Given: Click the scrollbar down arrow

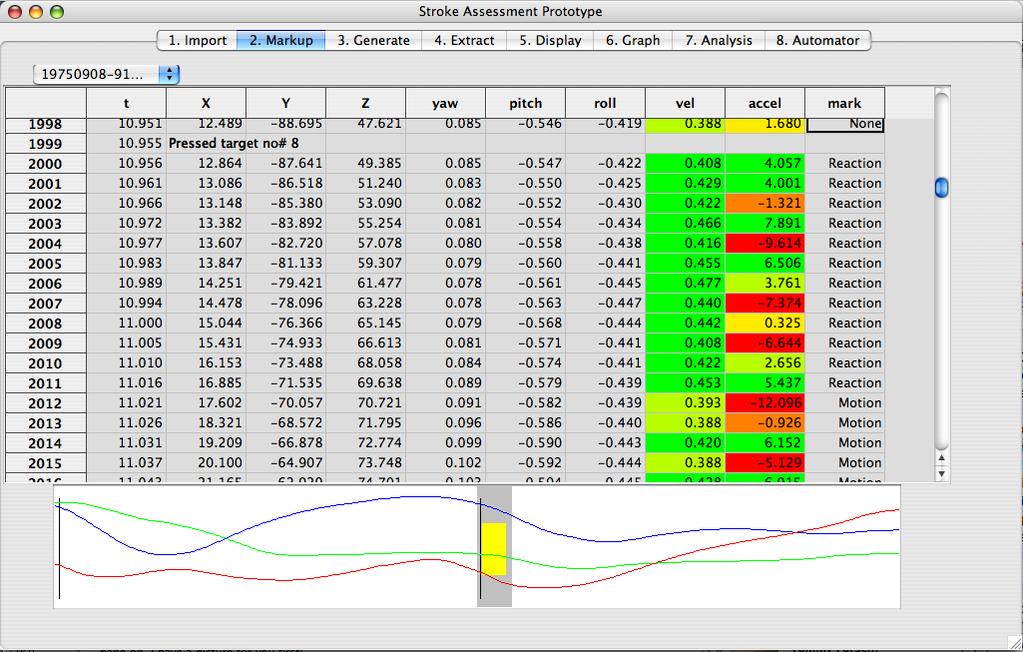Looking at the screenshot, I should (941, 473).
